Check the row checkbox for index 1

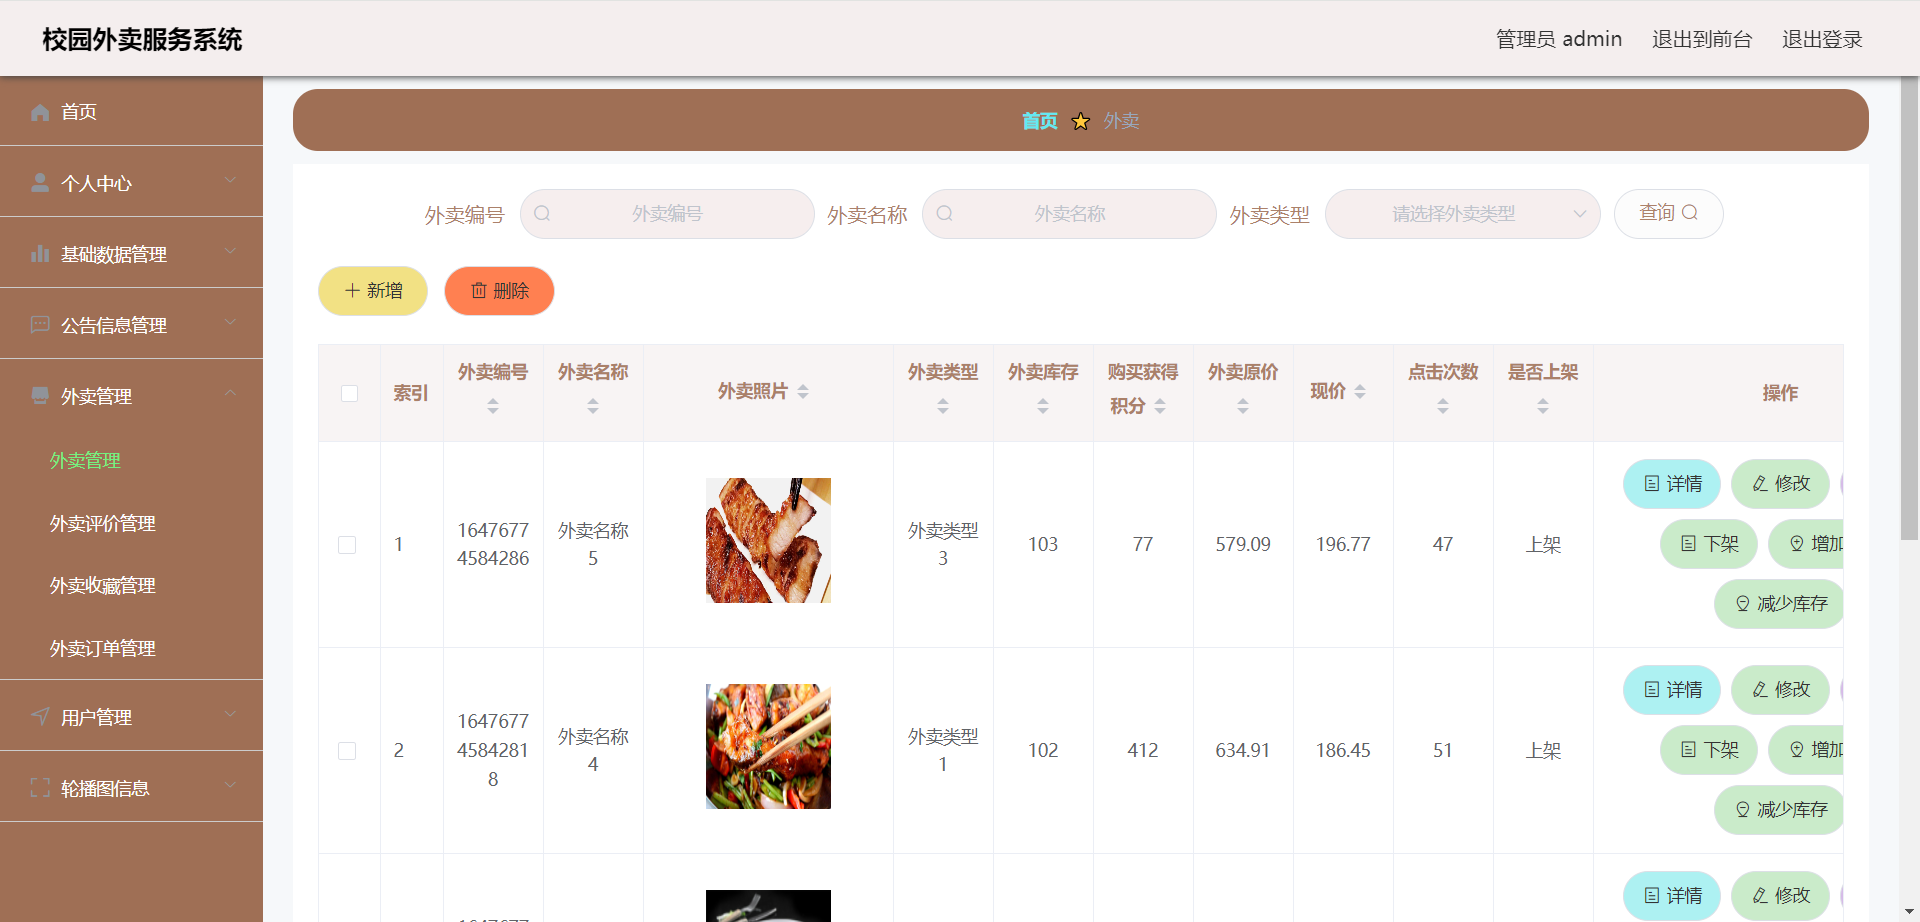pyautogui.click(x=348, y=545)
